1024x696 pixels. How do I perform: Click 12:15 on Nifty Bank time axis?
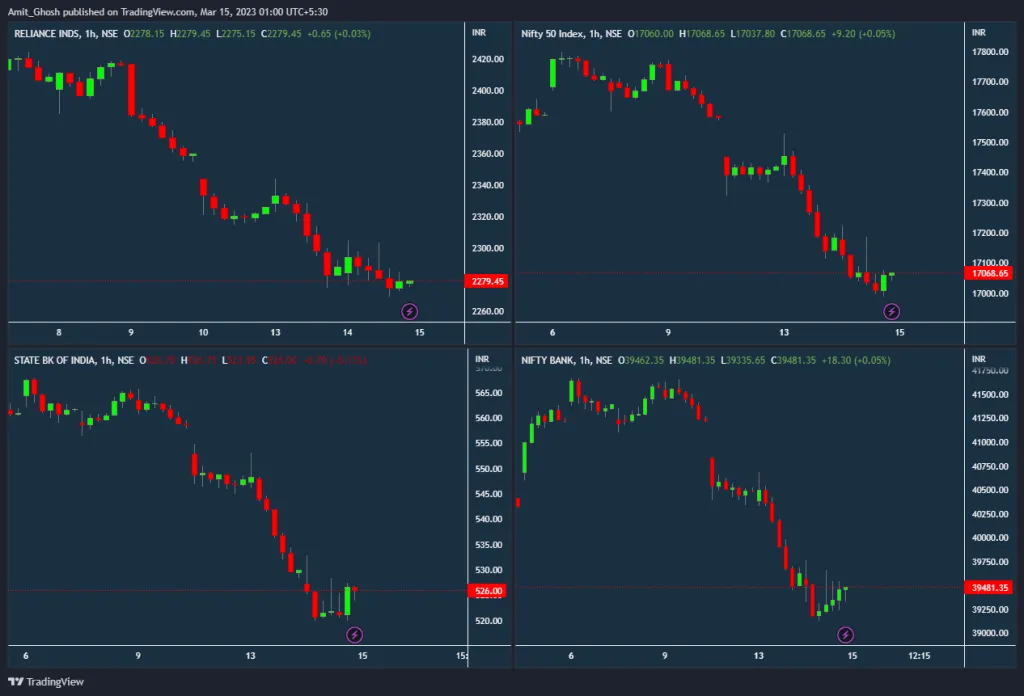click(919, 656)
